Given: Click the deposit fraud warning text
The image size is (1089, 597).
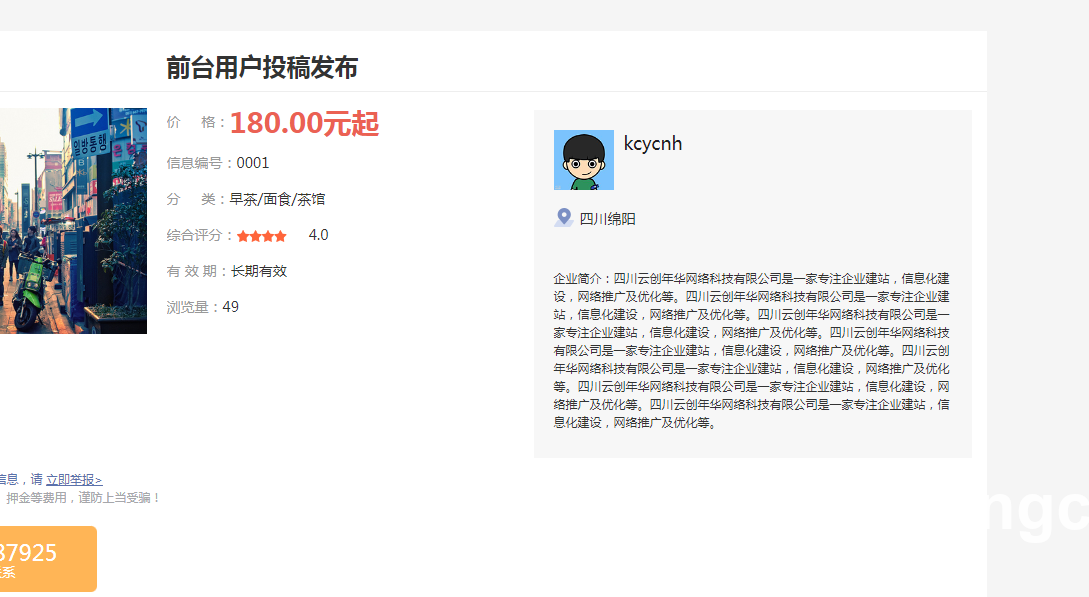Looking at the screenshot, I should click(82, 498).
